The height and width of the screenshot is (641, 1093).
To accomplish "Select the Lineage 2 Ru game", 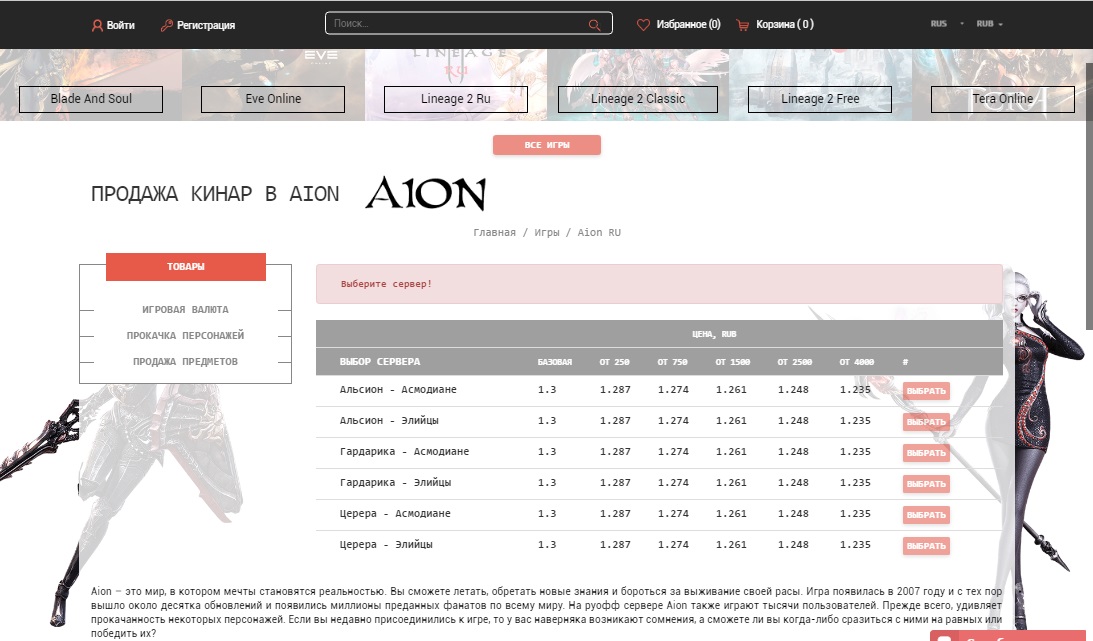I will click(x=455, y=99).
